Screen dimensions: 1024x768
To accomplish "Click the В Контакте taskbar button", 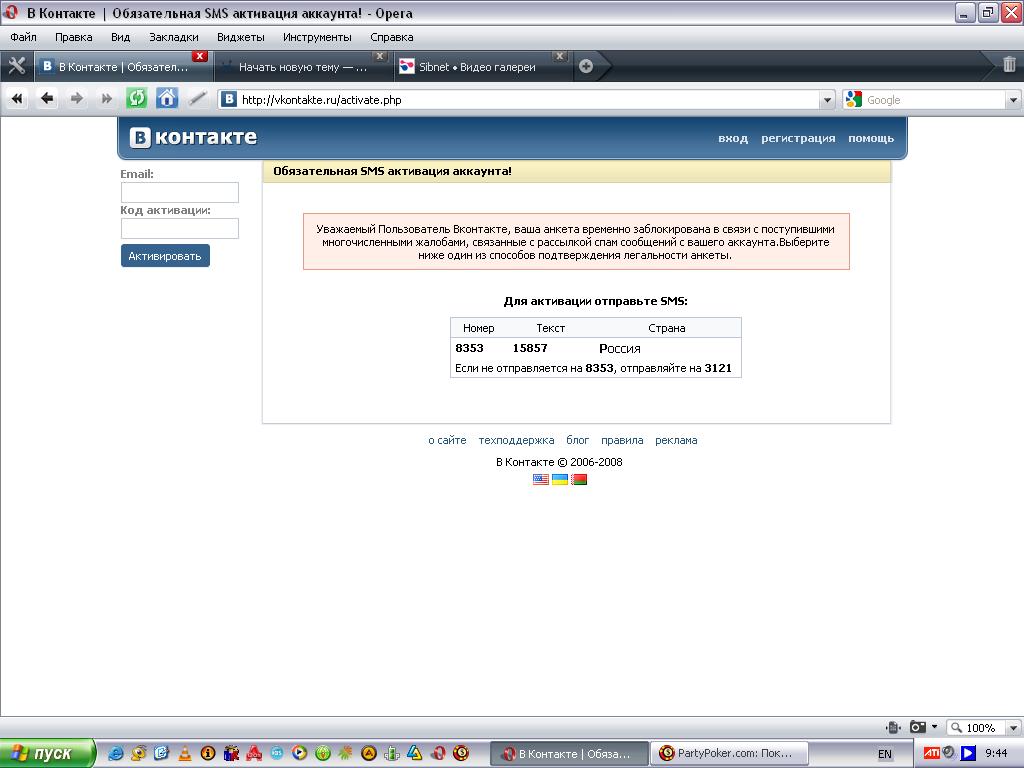I will click(x=569, y=754).
